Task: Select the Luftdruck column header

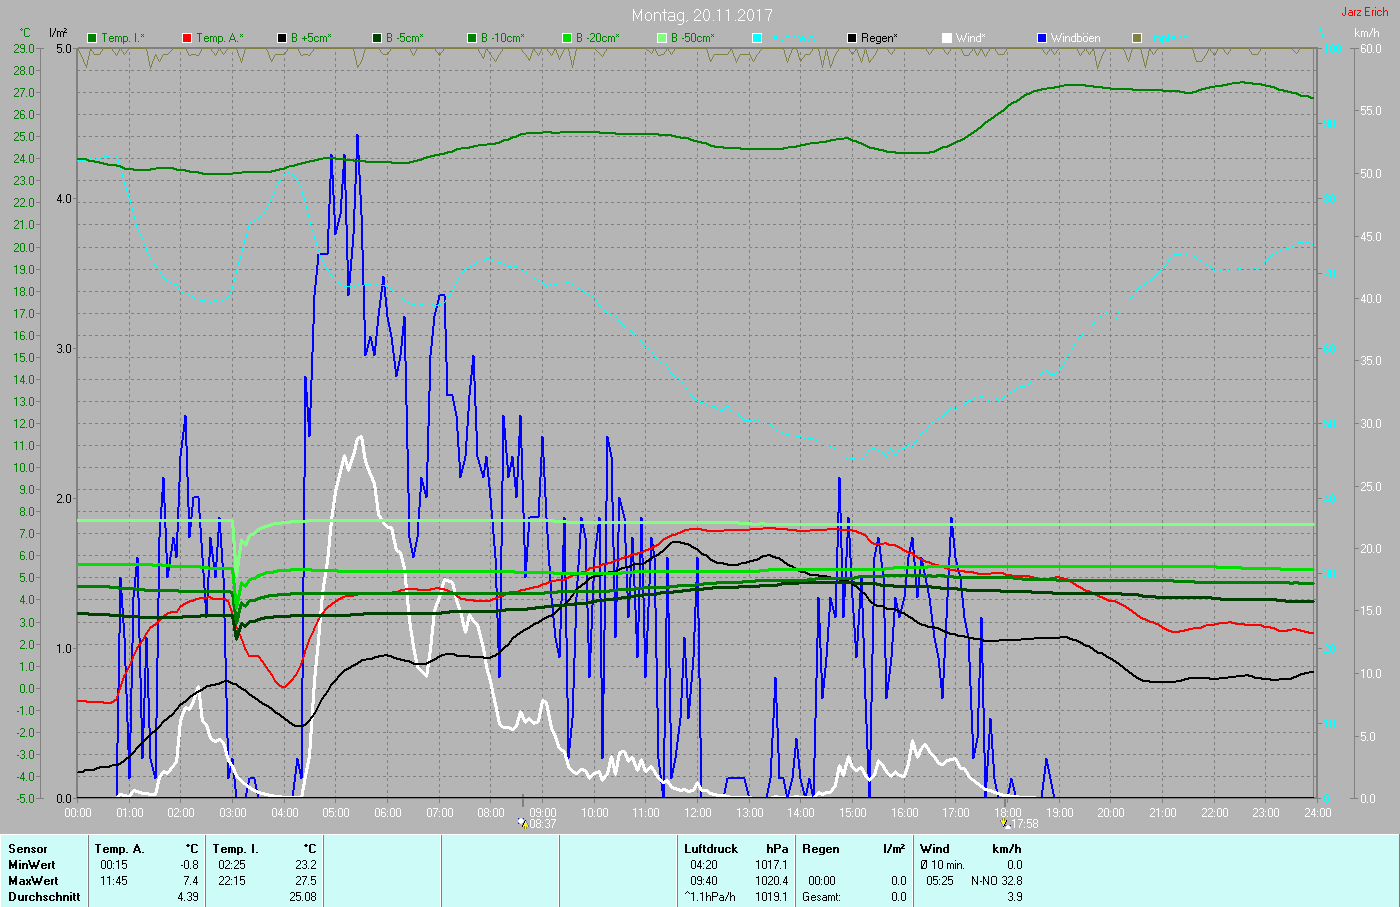Action: (x=711, y=849)
